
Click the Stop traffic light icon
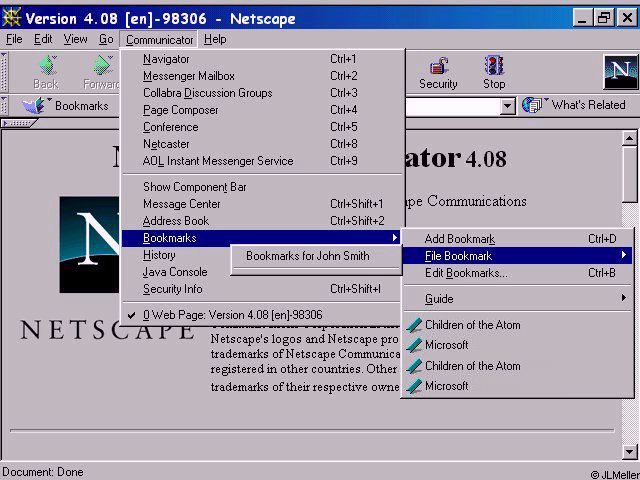pyautogui.click(x=493, y=66)
